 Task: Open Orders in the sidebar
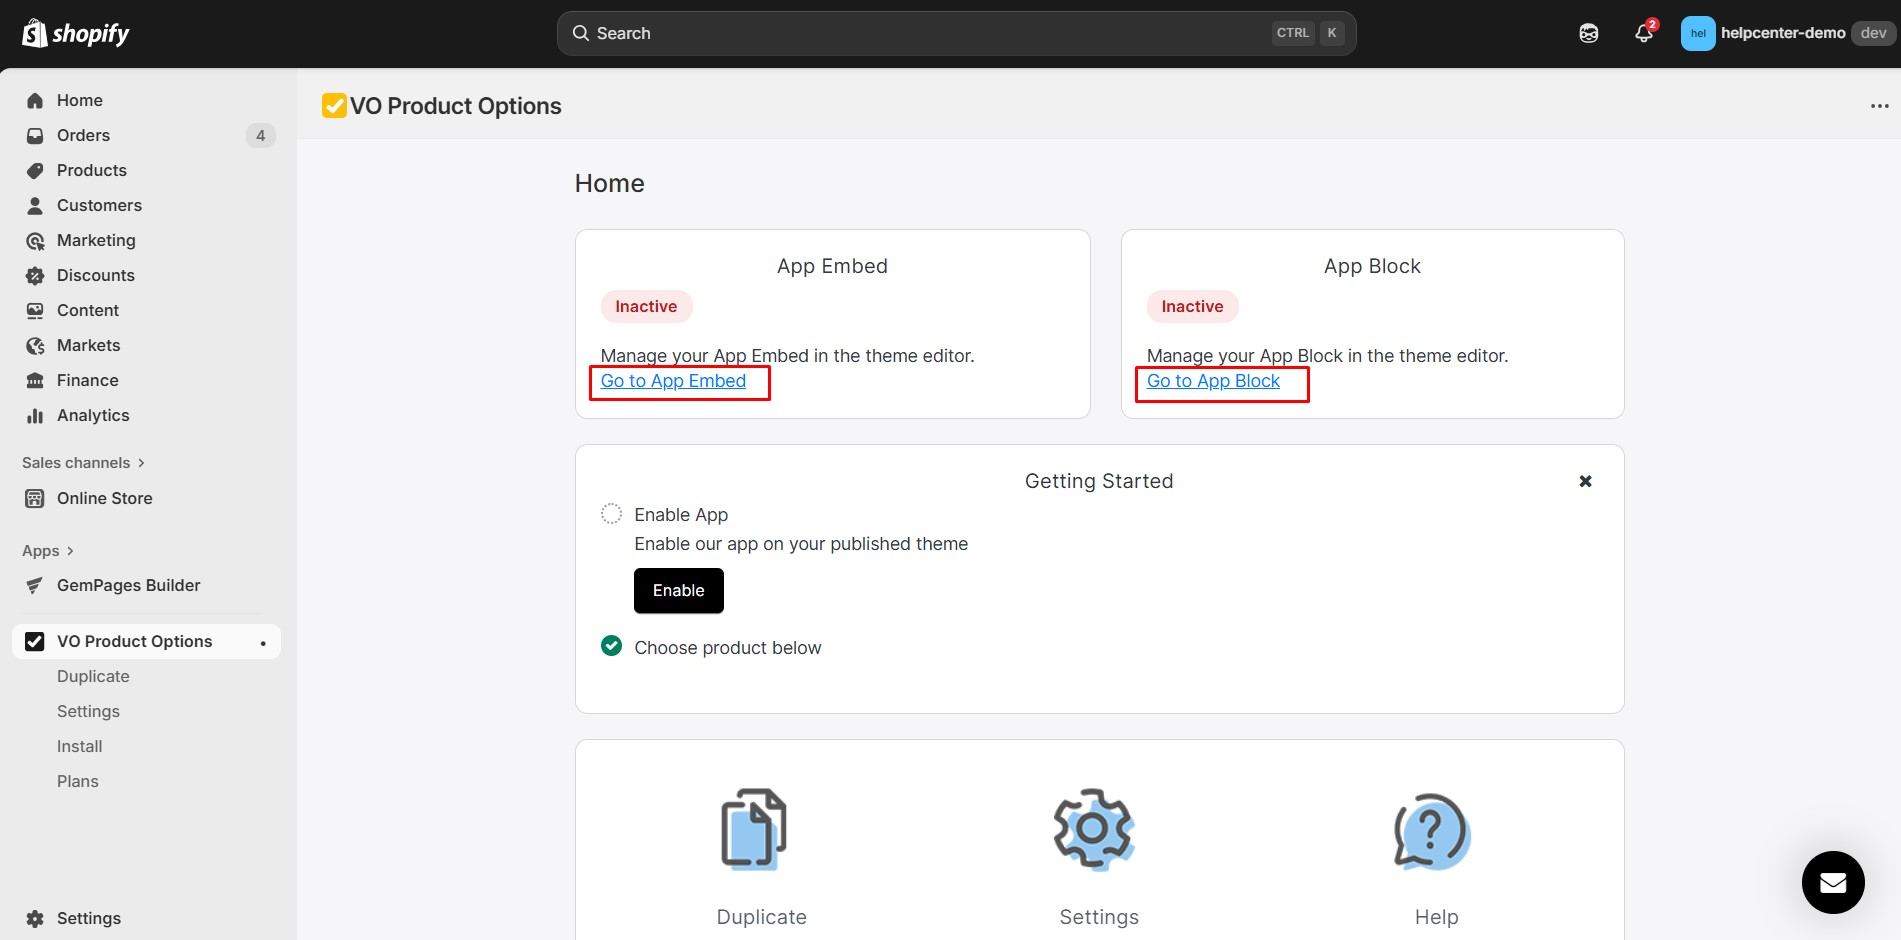pos(83,135)
